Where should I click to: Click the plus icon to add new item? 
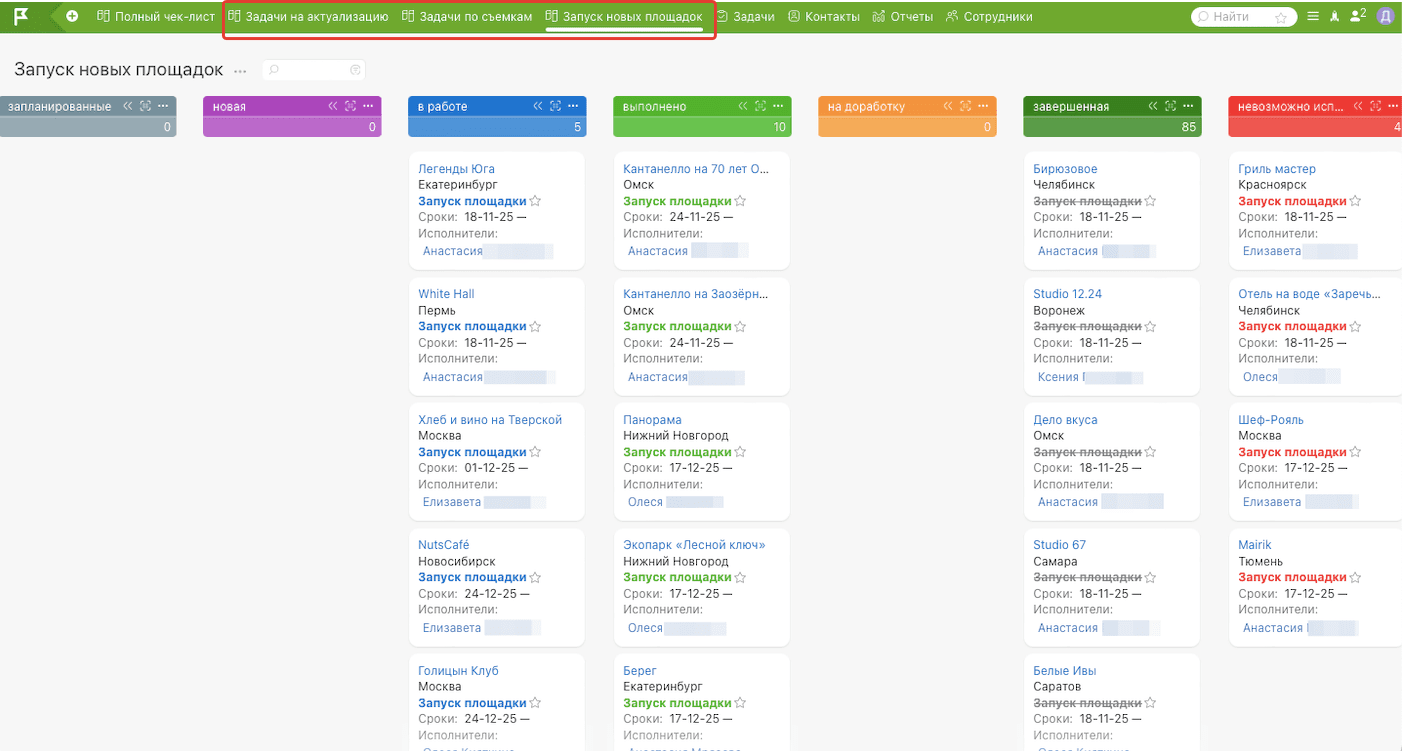click(72, 16)
